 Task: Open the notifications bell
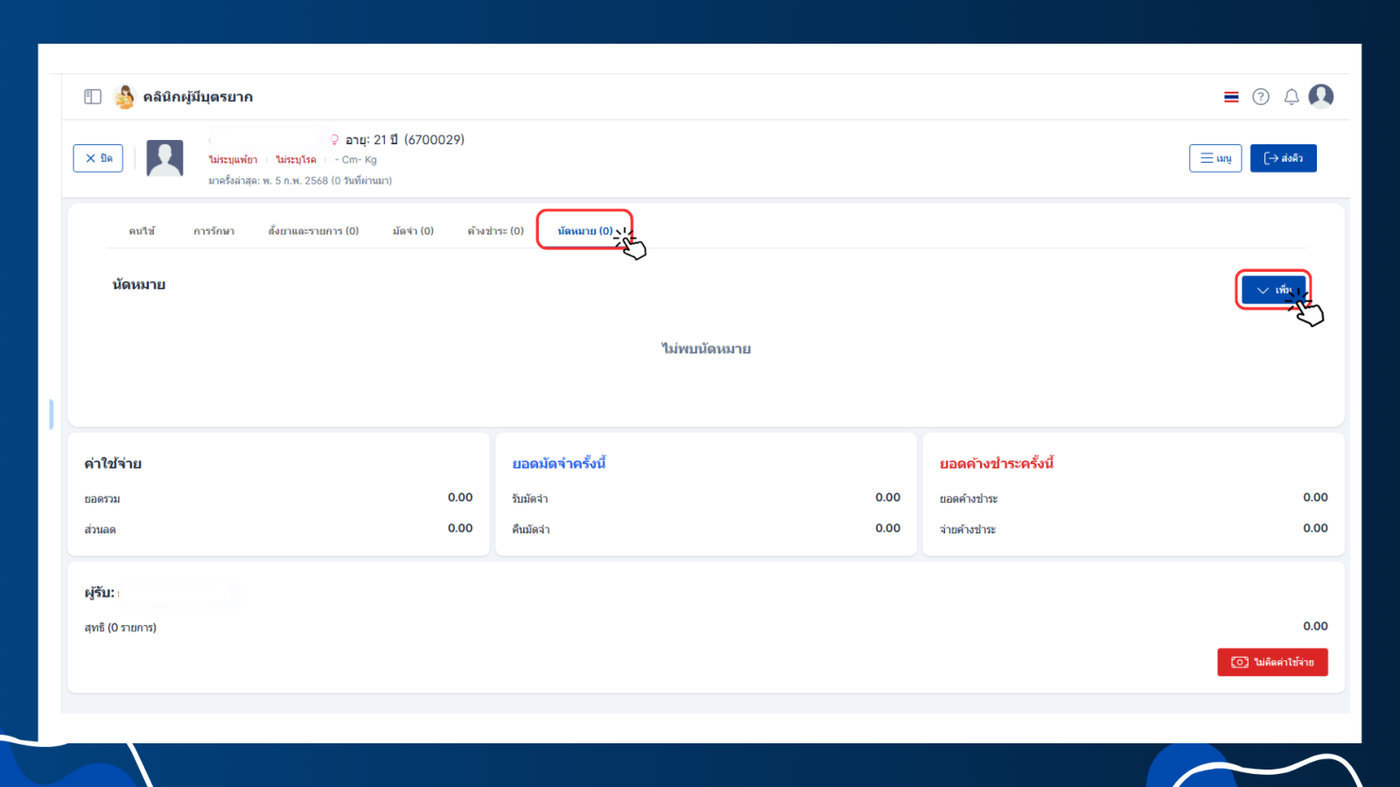1291,97
